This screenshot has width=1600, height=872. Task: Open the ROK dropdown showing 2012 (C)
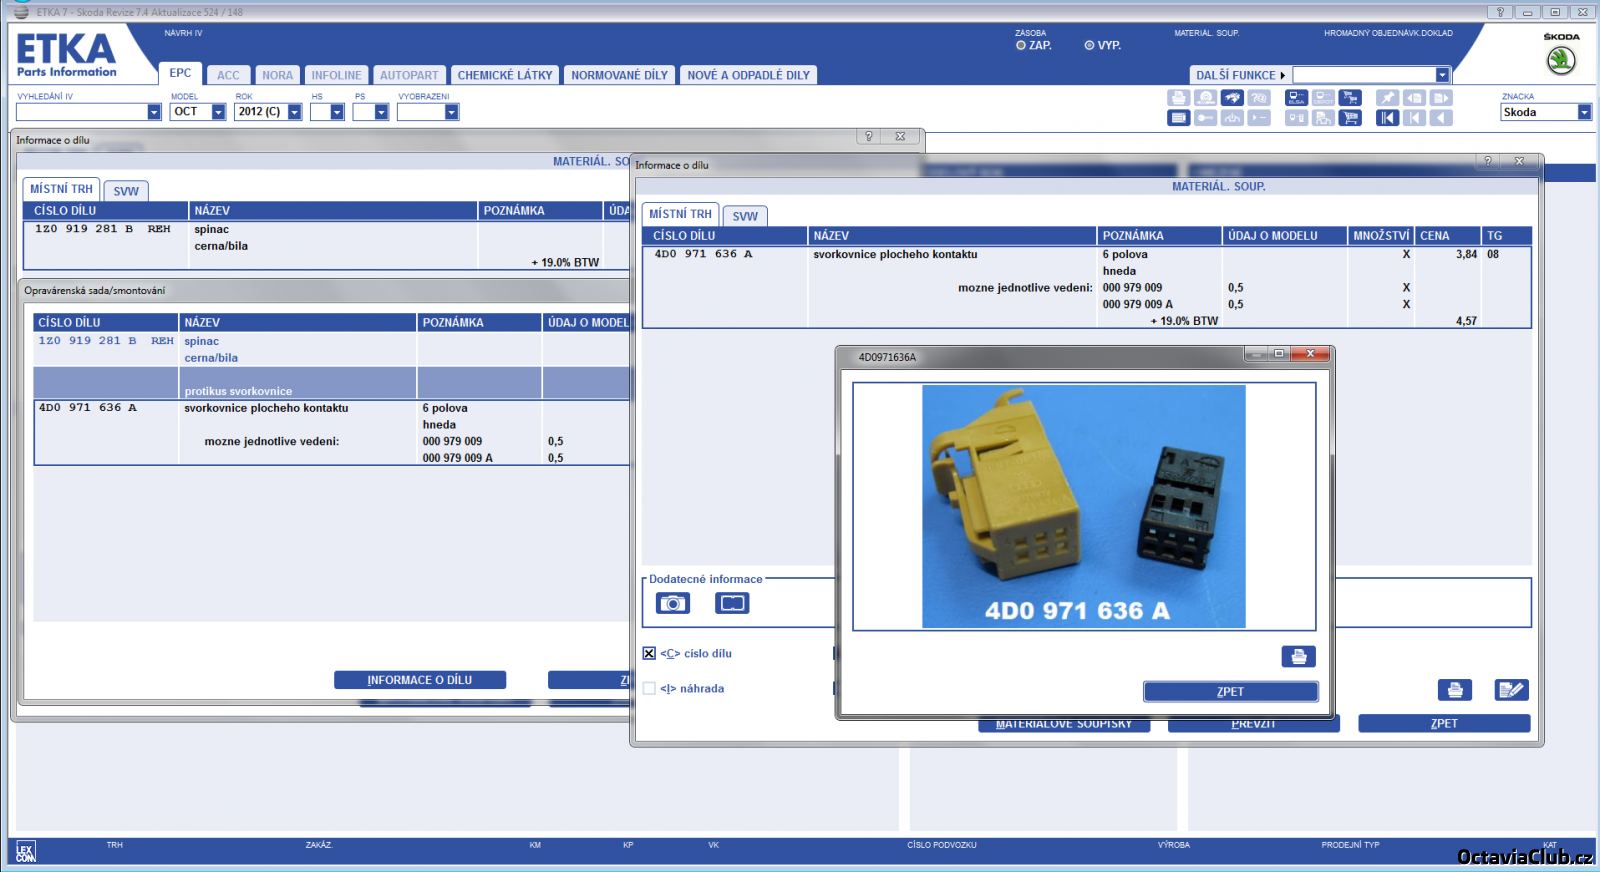[x=295, y=112]
